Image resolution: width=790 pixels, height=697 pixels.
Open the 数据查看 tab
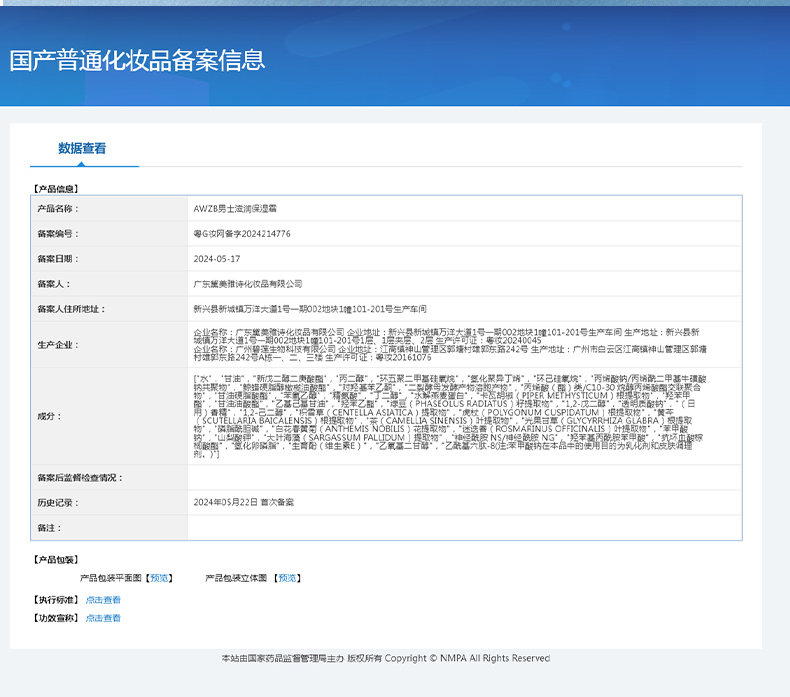[x=82, y=149]
